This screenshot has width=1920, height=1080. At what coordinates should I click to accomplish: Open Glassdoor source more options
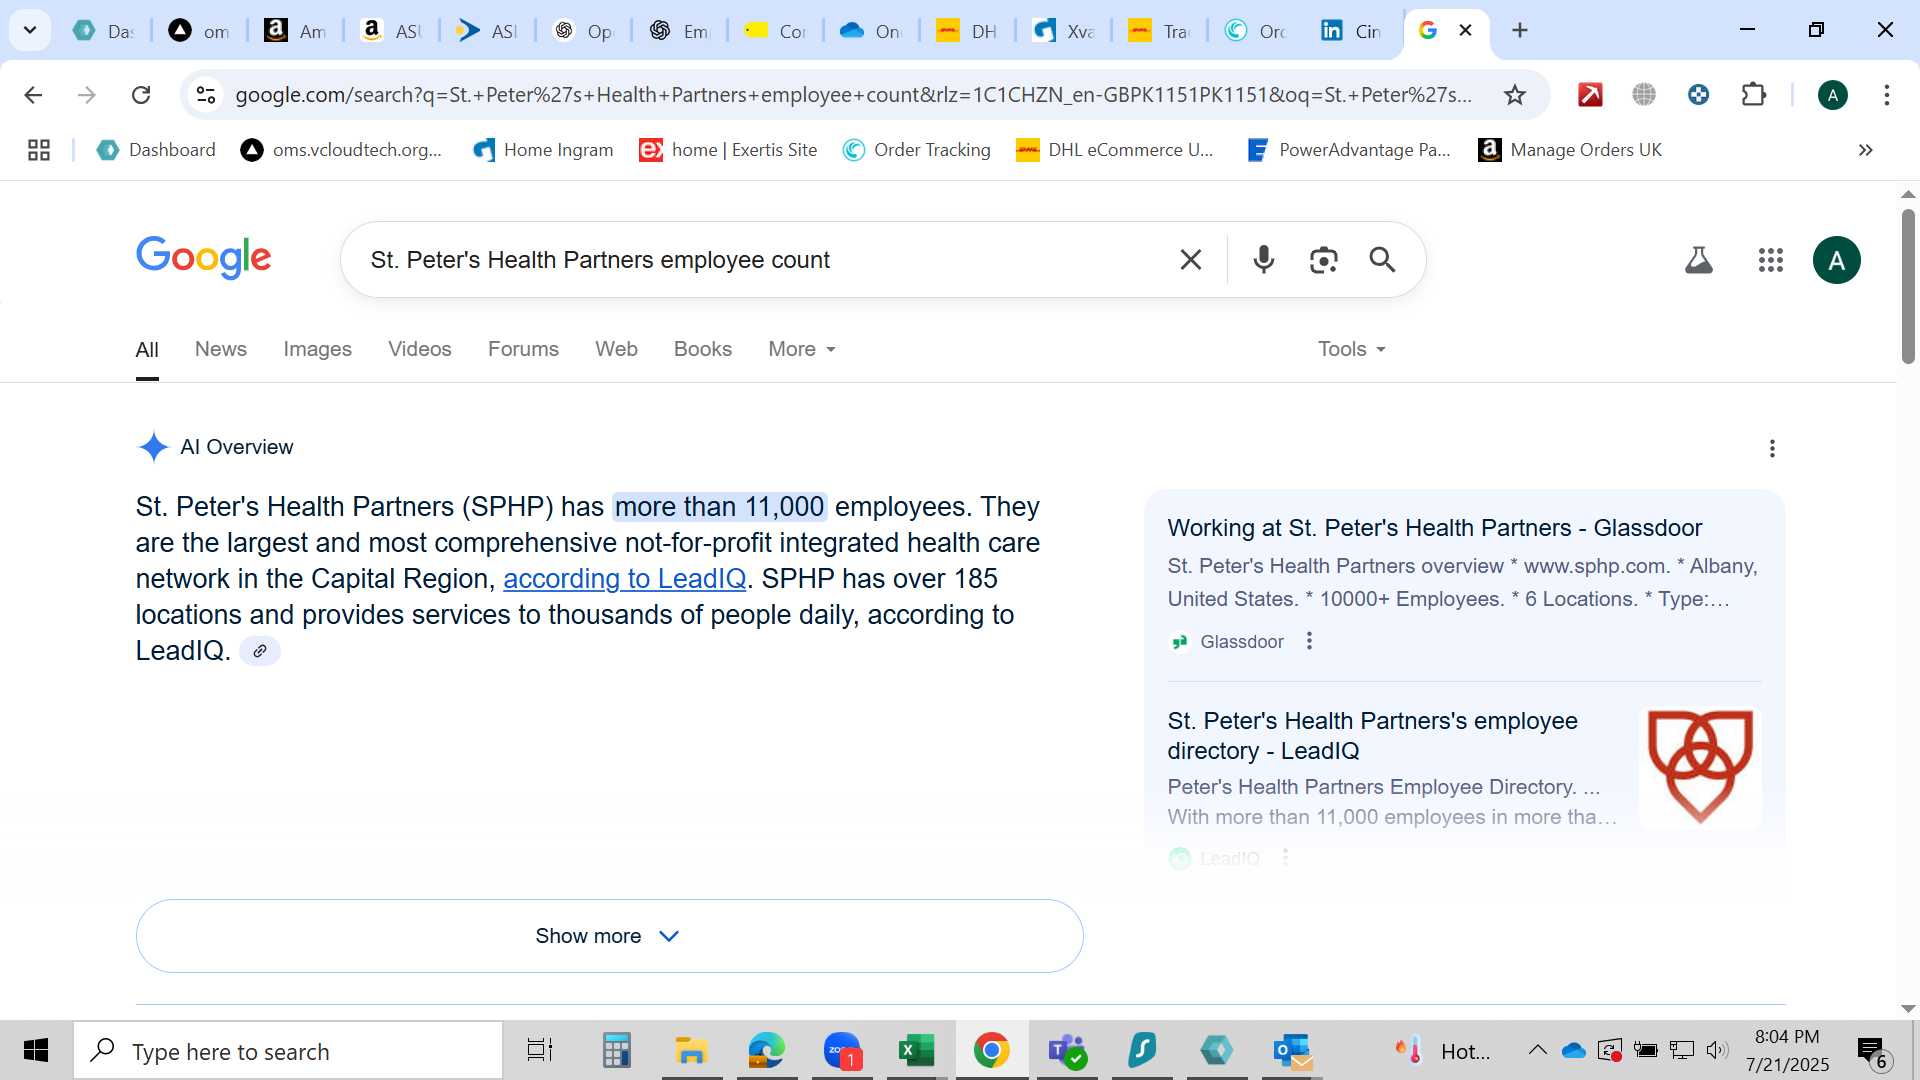(x=1309, y=641)
